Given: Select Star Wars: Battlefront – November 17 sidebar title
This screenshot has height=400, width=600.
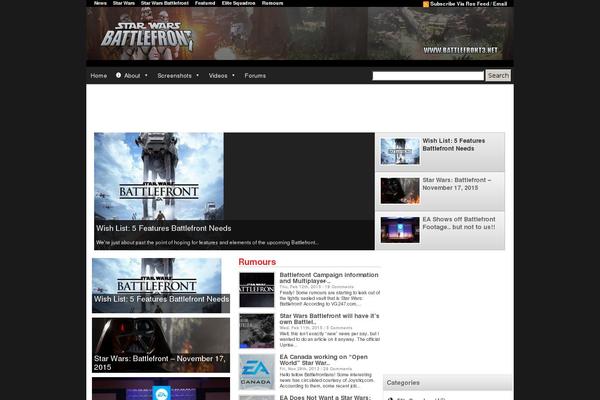Looking at the screenshot, I should [457, 184].
